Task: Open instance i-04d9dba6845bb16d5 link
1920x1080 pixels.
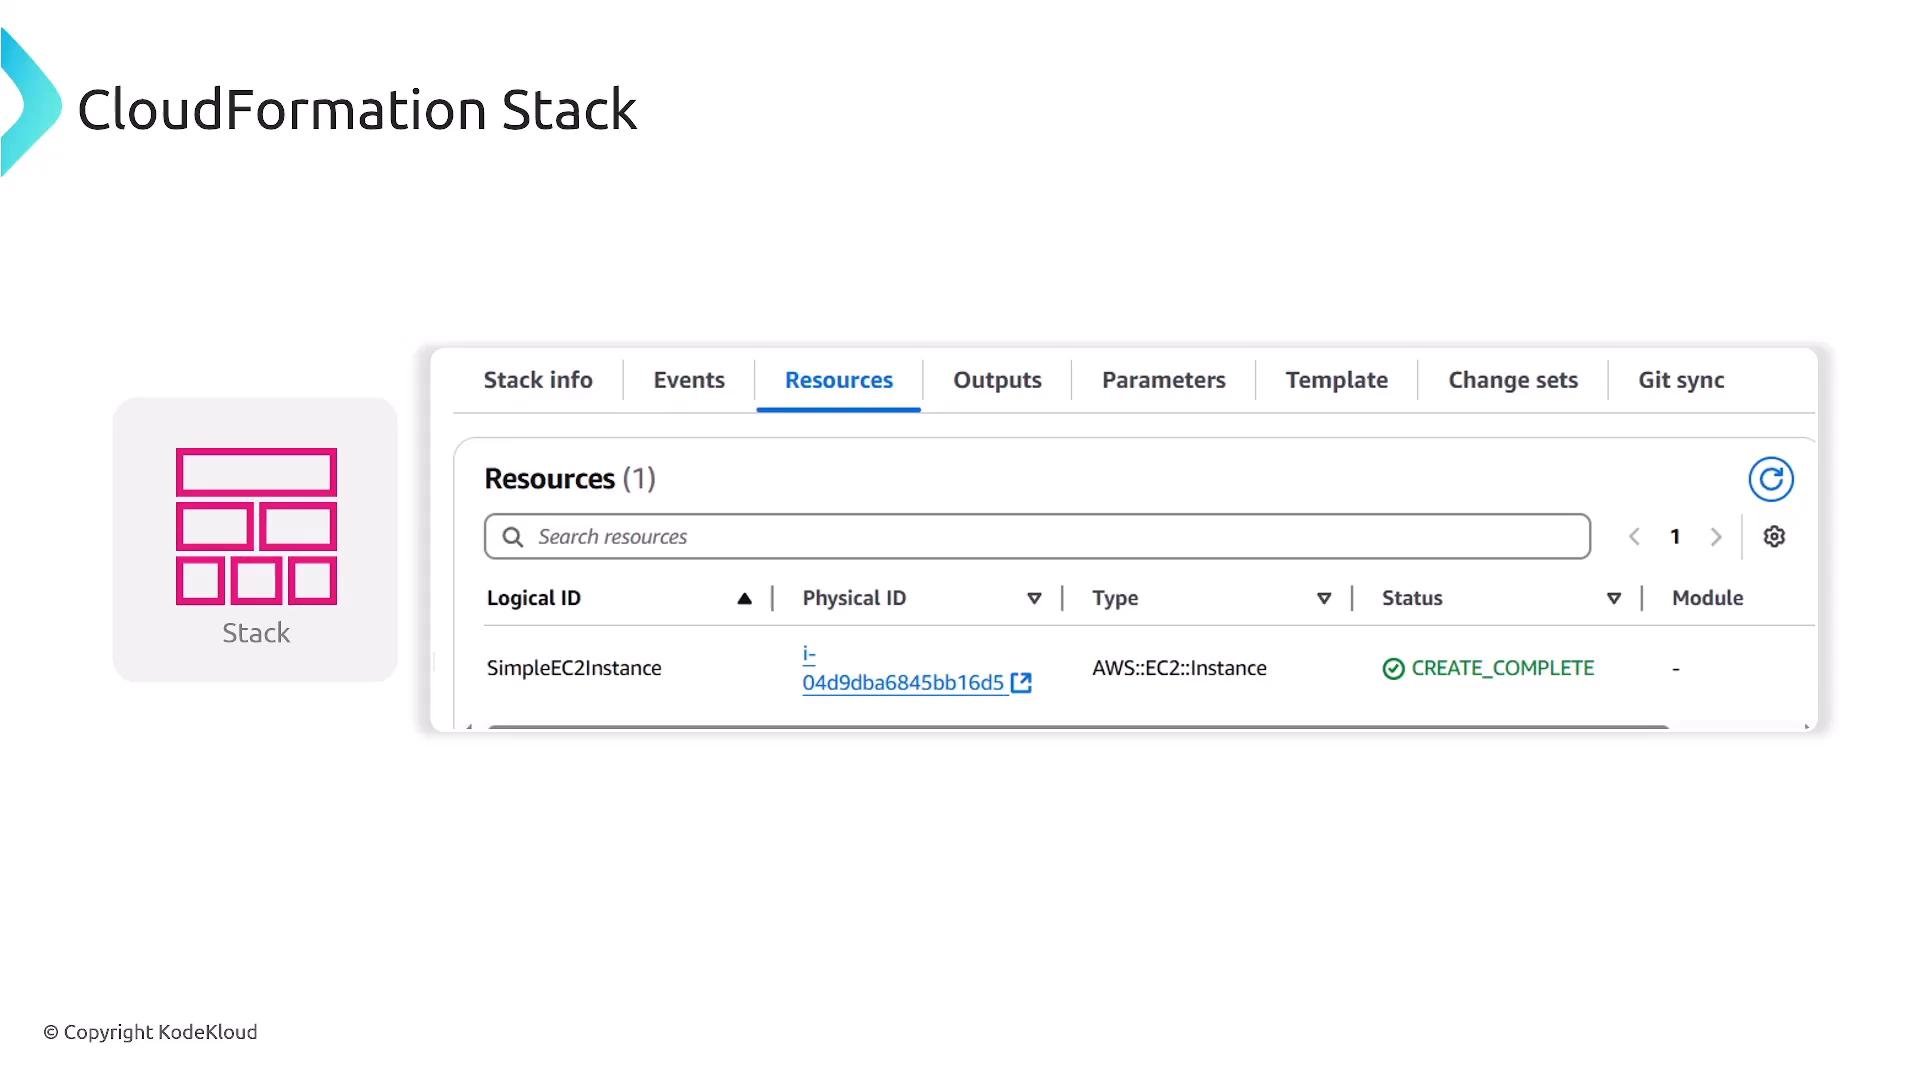Action: point(903,683)
